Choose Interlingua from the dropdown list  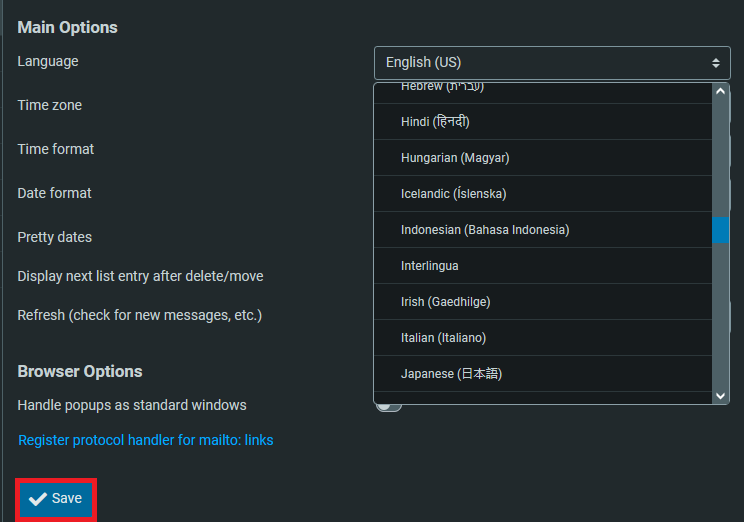[430, 266]
